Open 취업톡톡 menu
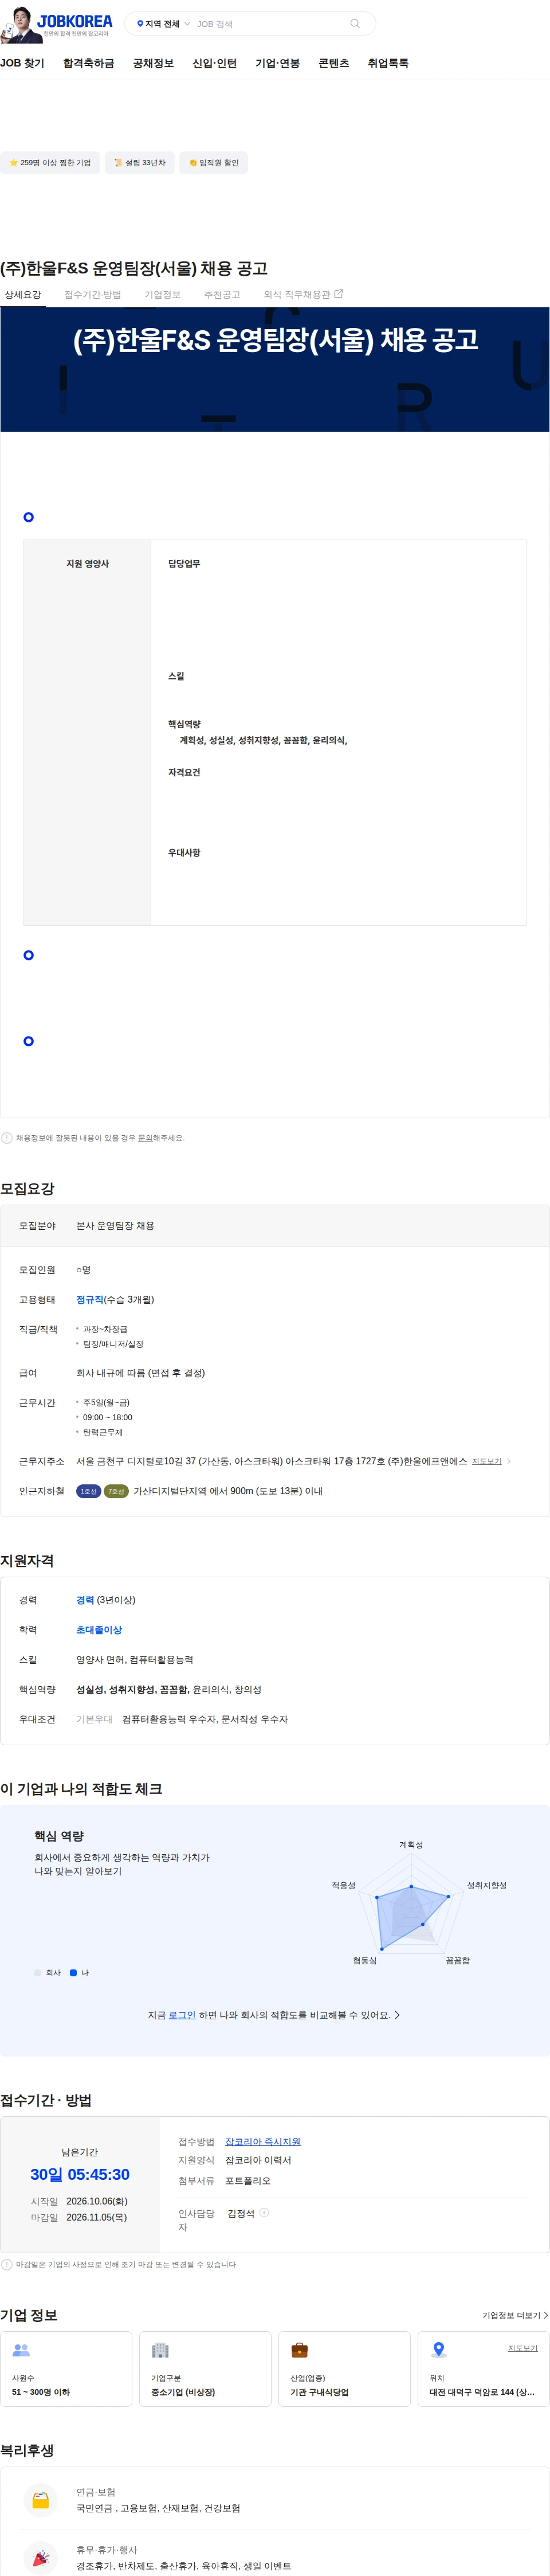Screen dimensions: 550x2576 (388, 63)
